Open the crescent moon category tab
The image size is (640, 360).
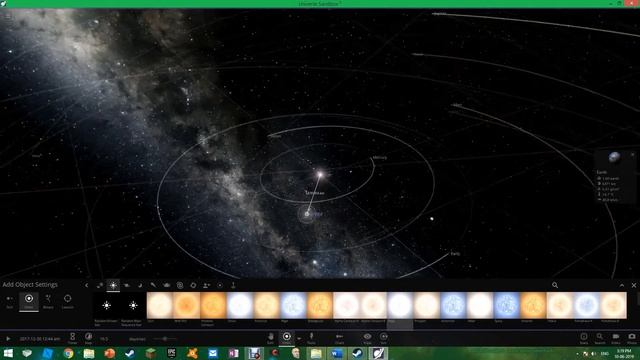pos(140,285)
